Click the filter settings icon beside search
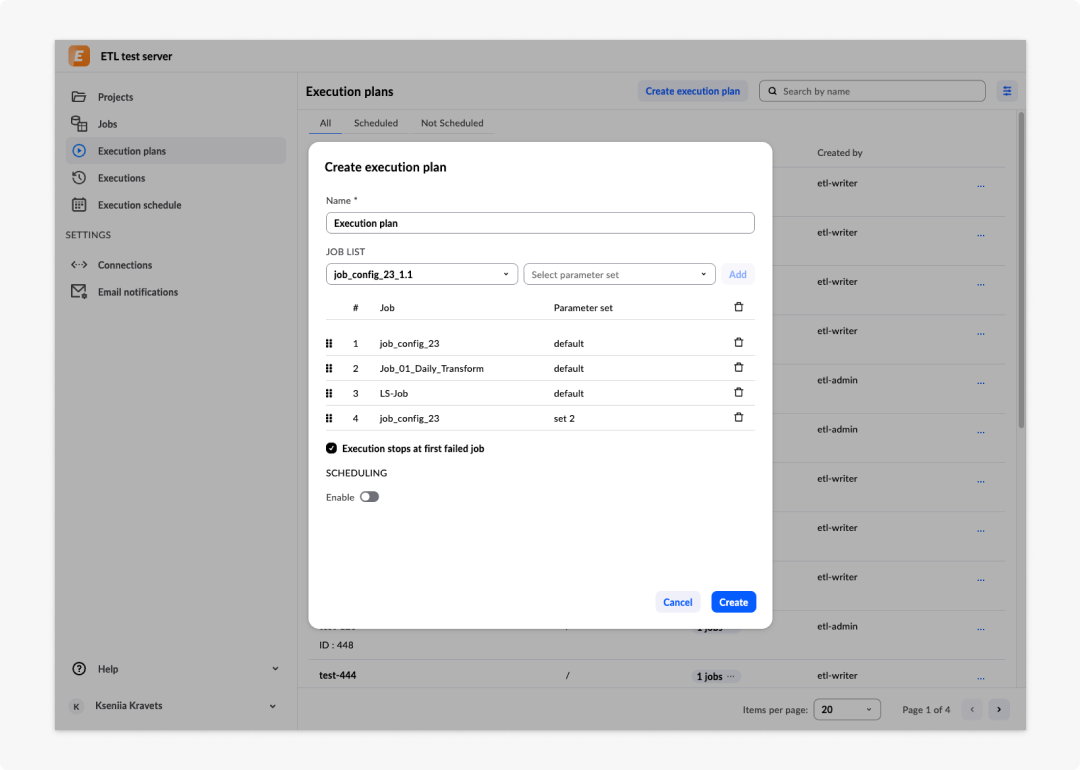 tap(1007, 91)
